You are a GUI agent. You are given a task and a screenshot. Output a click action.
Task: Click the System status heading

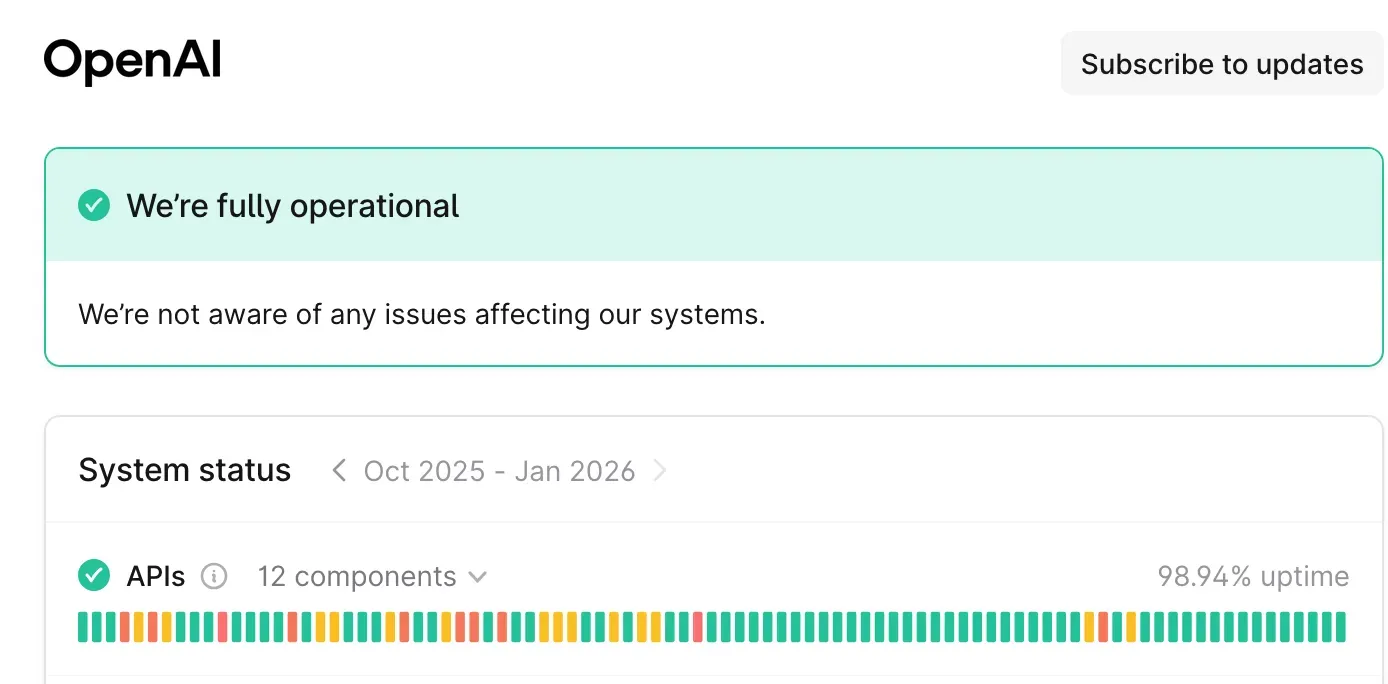184,469
